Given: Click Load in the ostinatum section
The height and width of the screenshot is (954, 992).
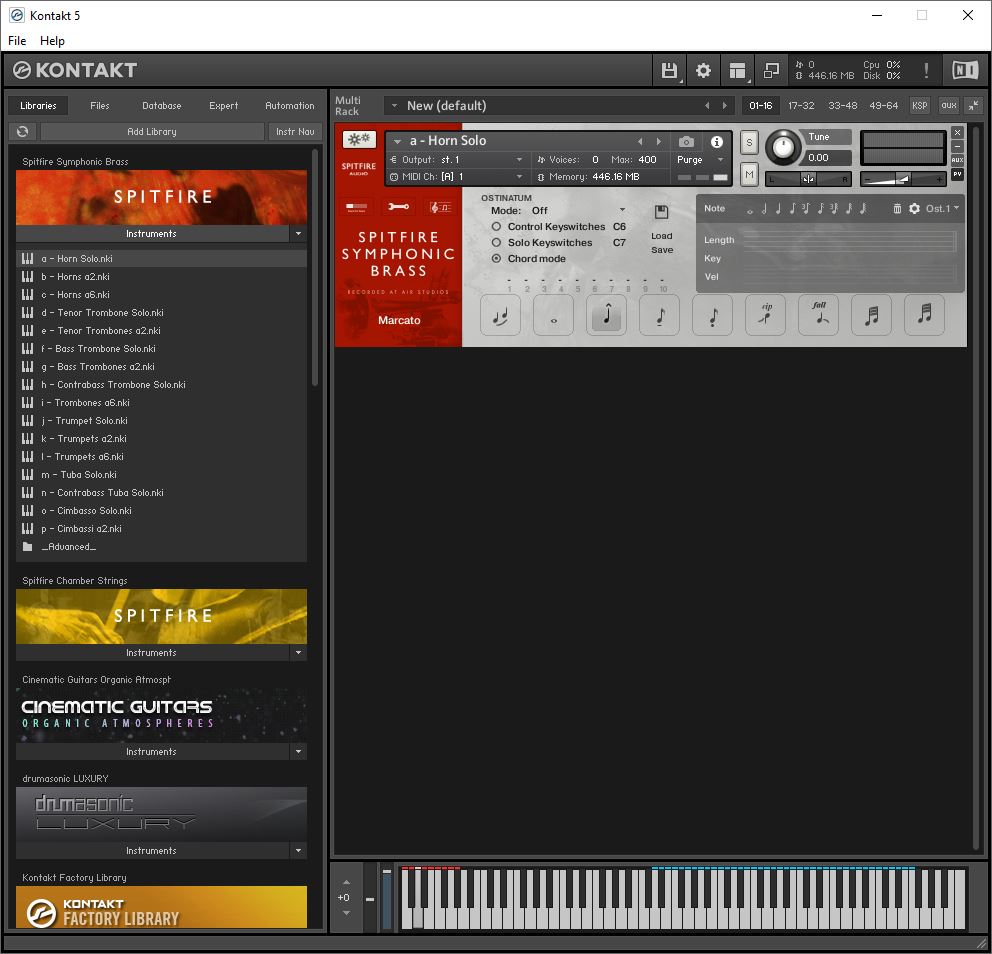Looking at the screenshot, I should point(662,236).
